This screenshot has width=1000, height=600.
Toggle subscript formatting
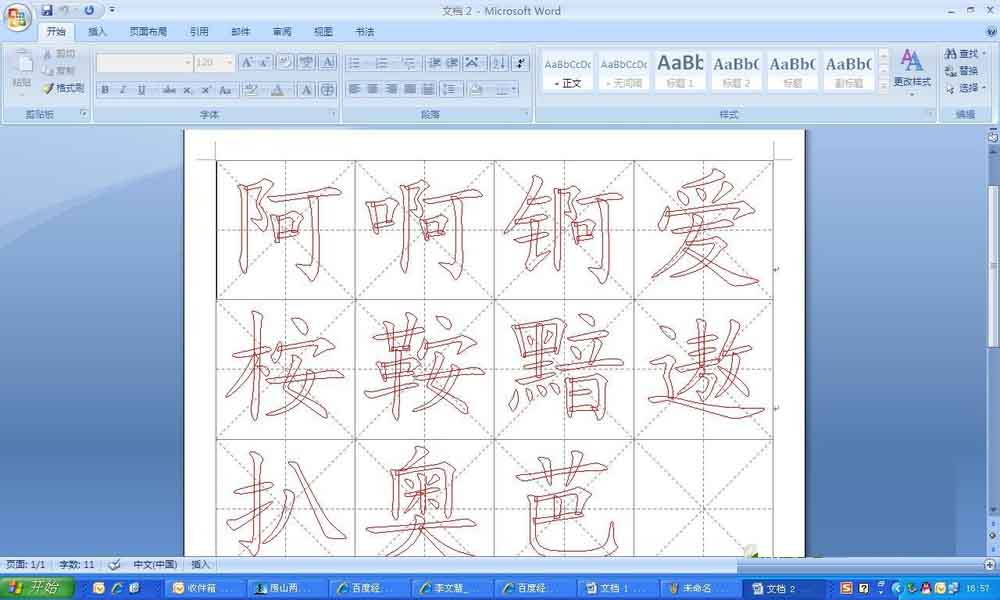(188, 90)
